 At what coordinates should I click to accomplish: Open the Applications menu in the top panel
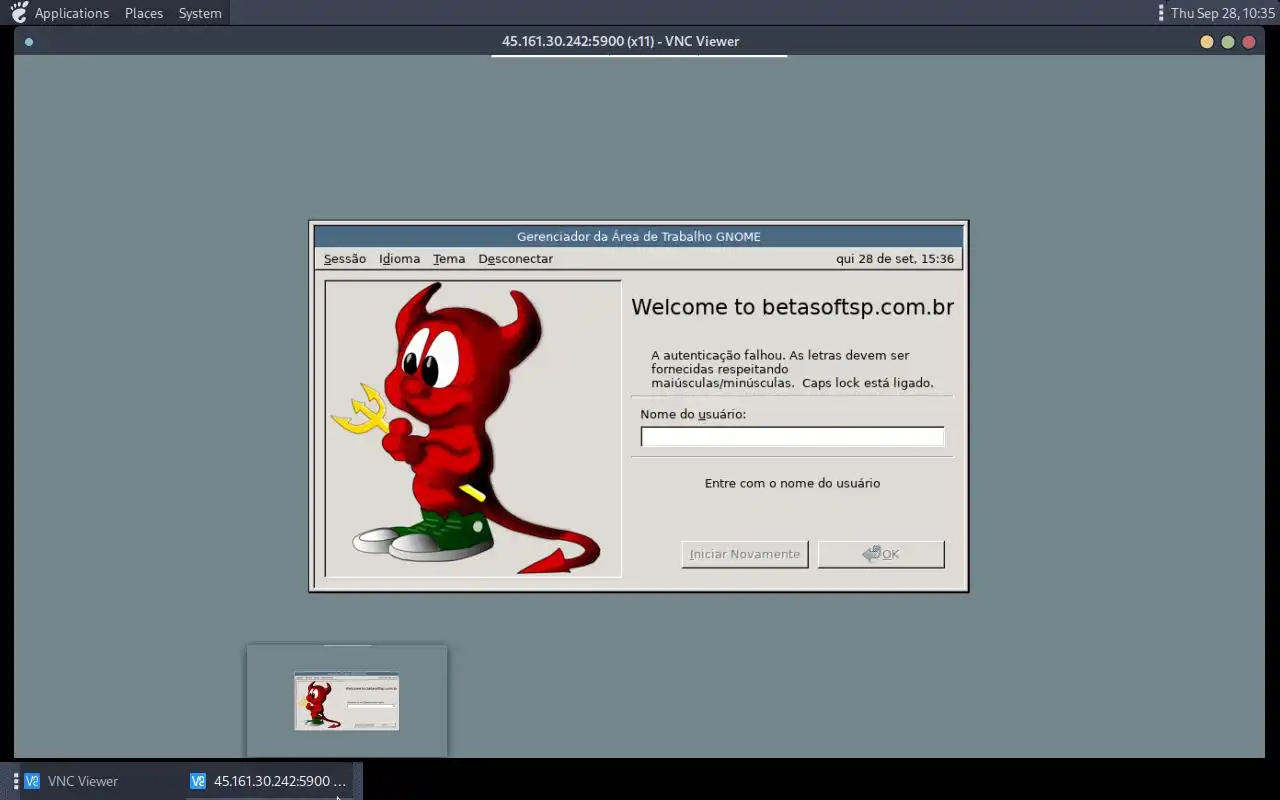72,13
